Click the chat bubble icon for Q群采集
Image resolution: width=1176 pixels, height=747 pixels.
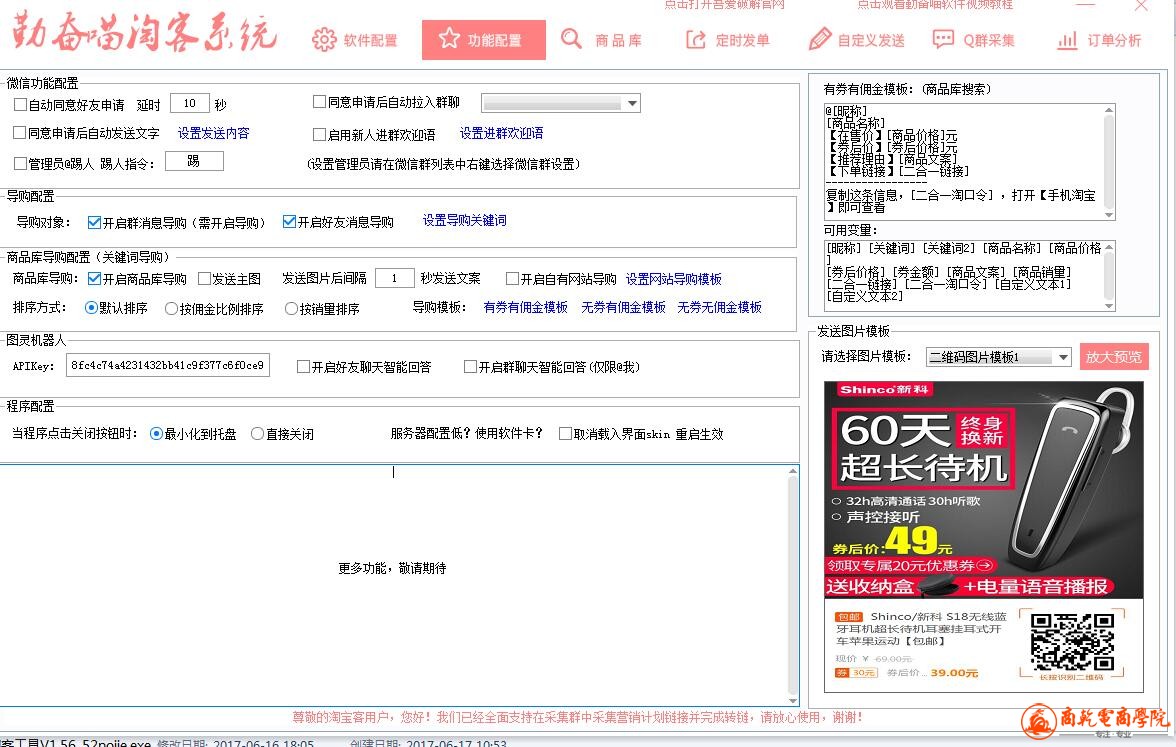(943, 39)
